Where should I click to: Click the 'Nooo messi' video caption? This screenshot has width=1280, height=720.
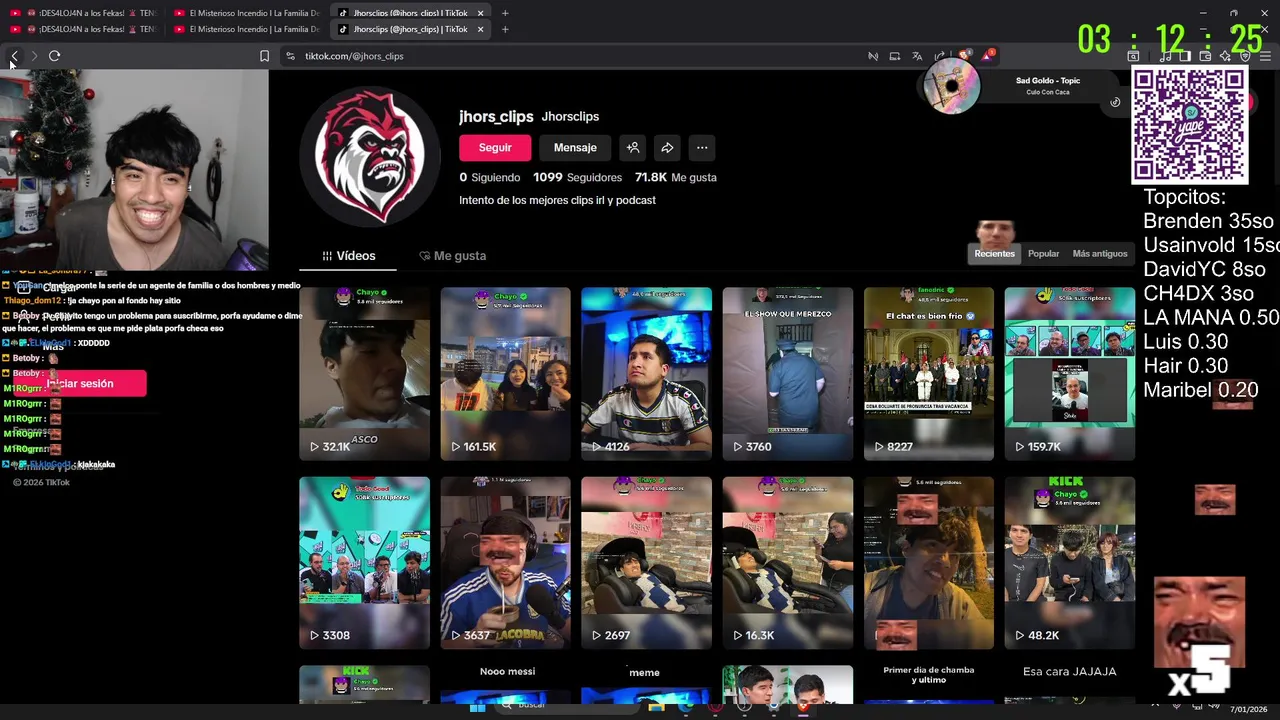coord(507,672)
